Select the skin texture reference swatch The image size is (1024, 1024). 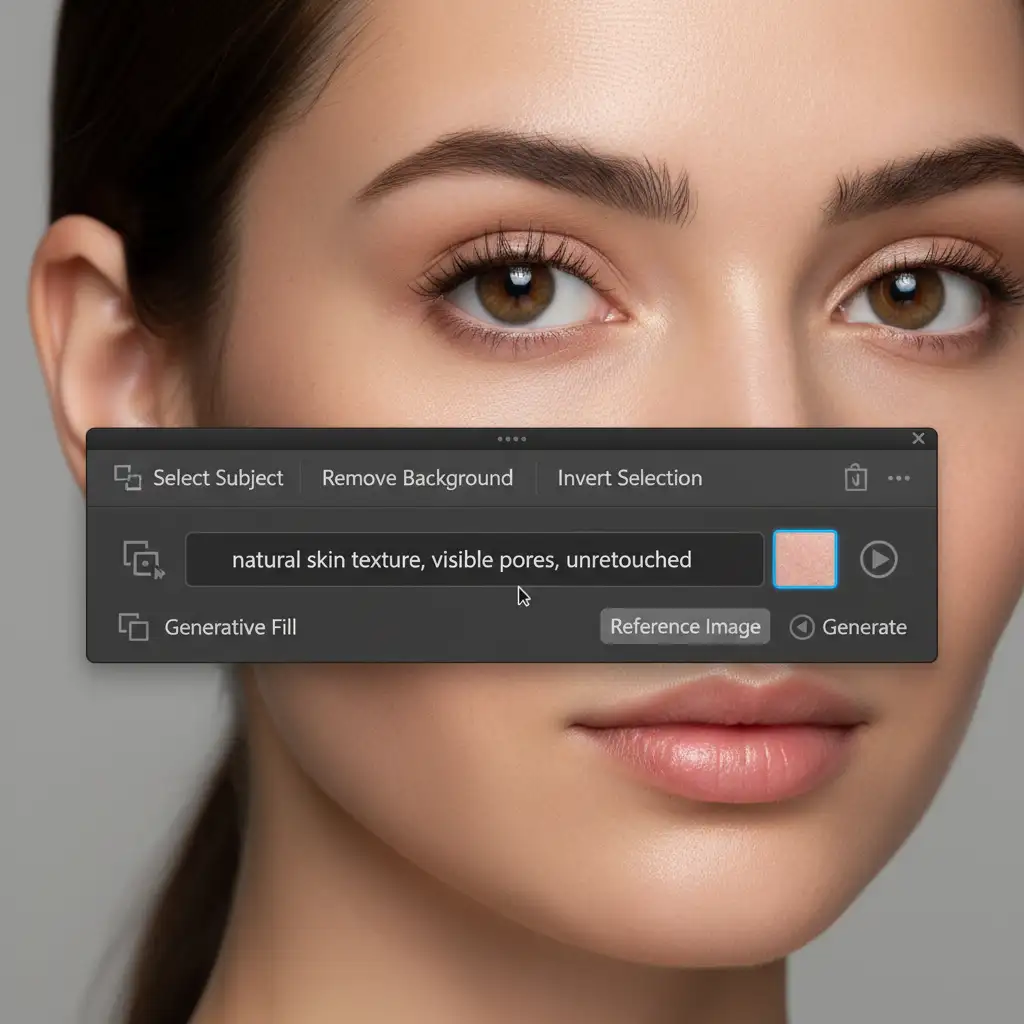[805, 559]
